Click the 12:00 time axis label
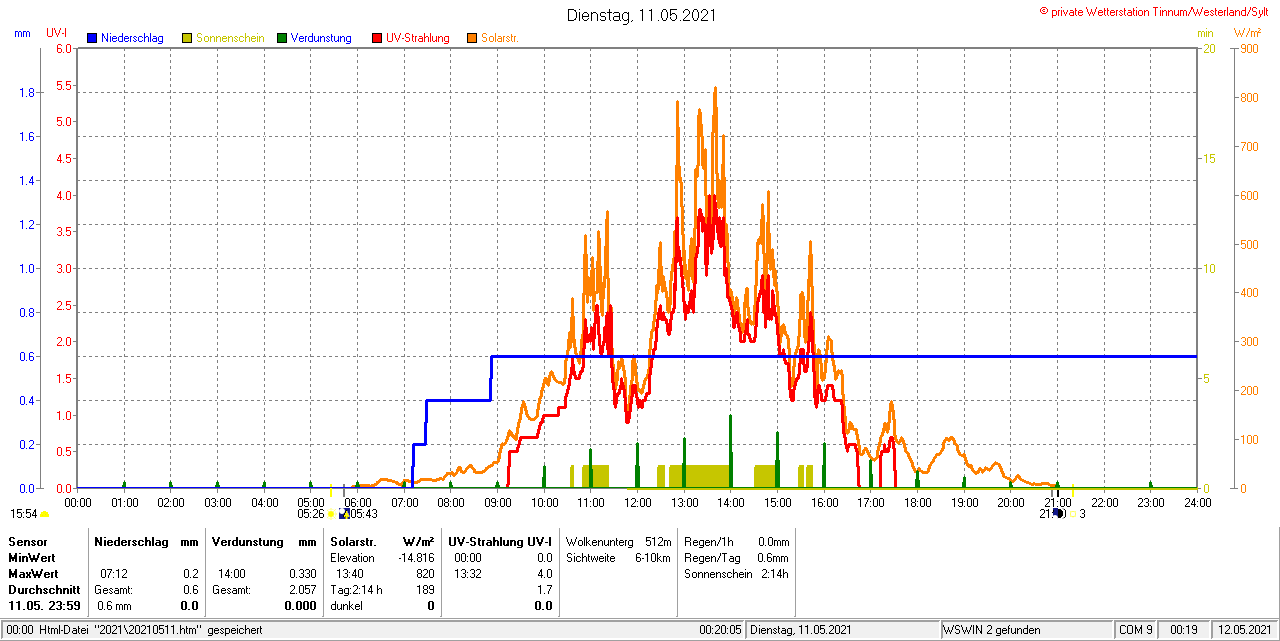The image size is (1280, 641). pos(637,502)
